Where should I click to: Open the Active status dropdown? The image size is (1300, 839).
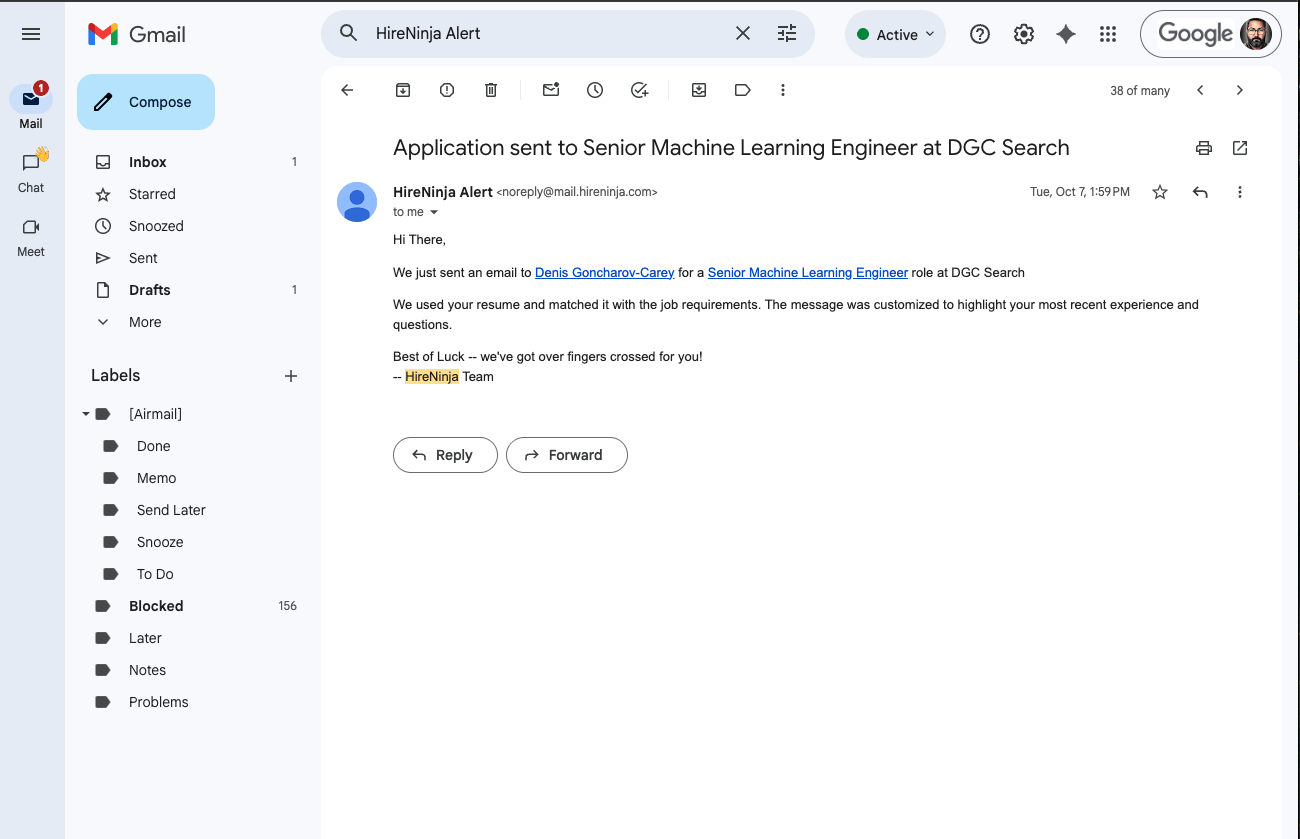tap(896, 34)
